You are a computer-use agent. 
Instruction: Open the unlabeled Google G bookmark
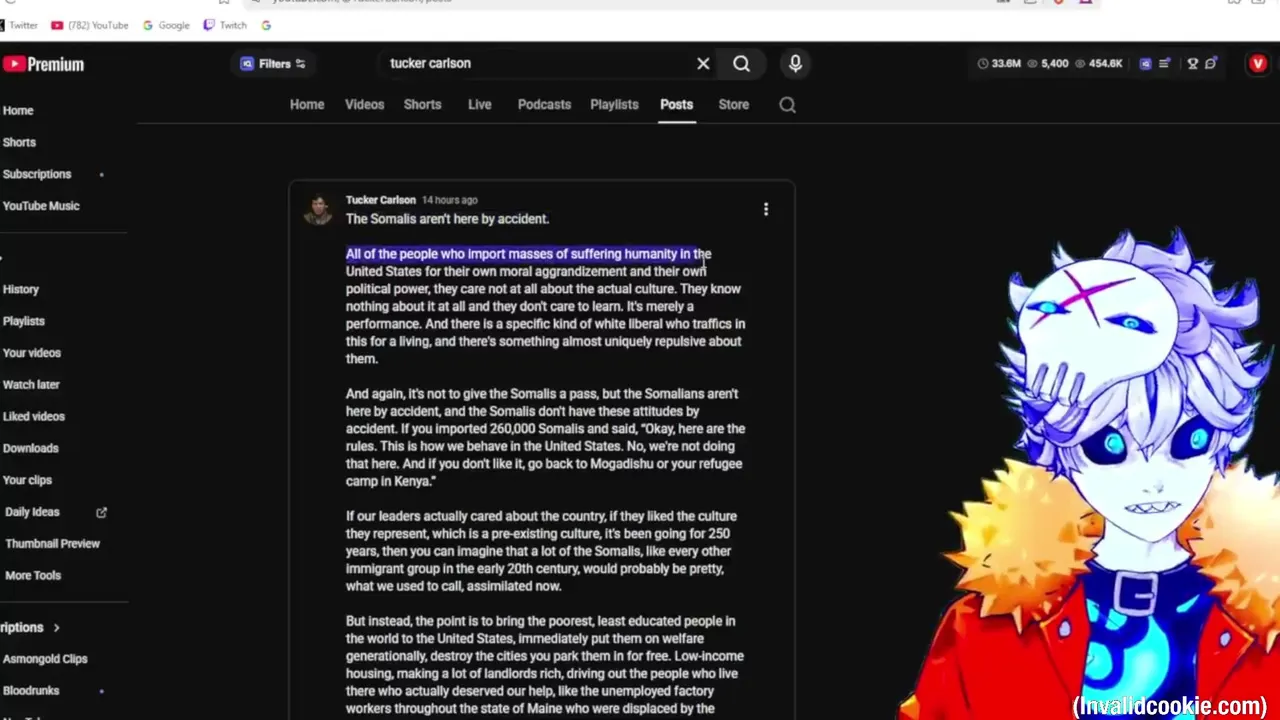[x=266, y=25]
